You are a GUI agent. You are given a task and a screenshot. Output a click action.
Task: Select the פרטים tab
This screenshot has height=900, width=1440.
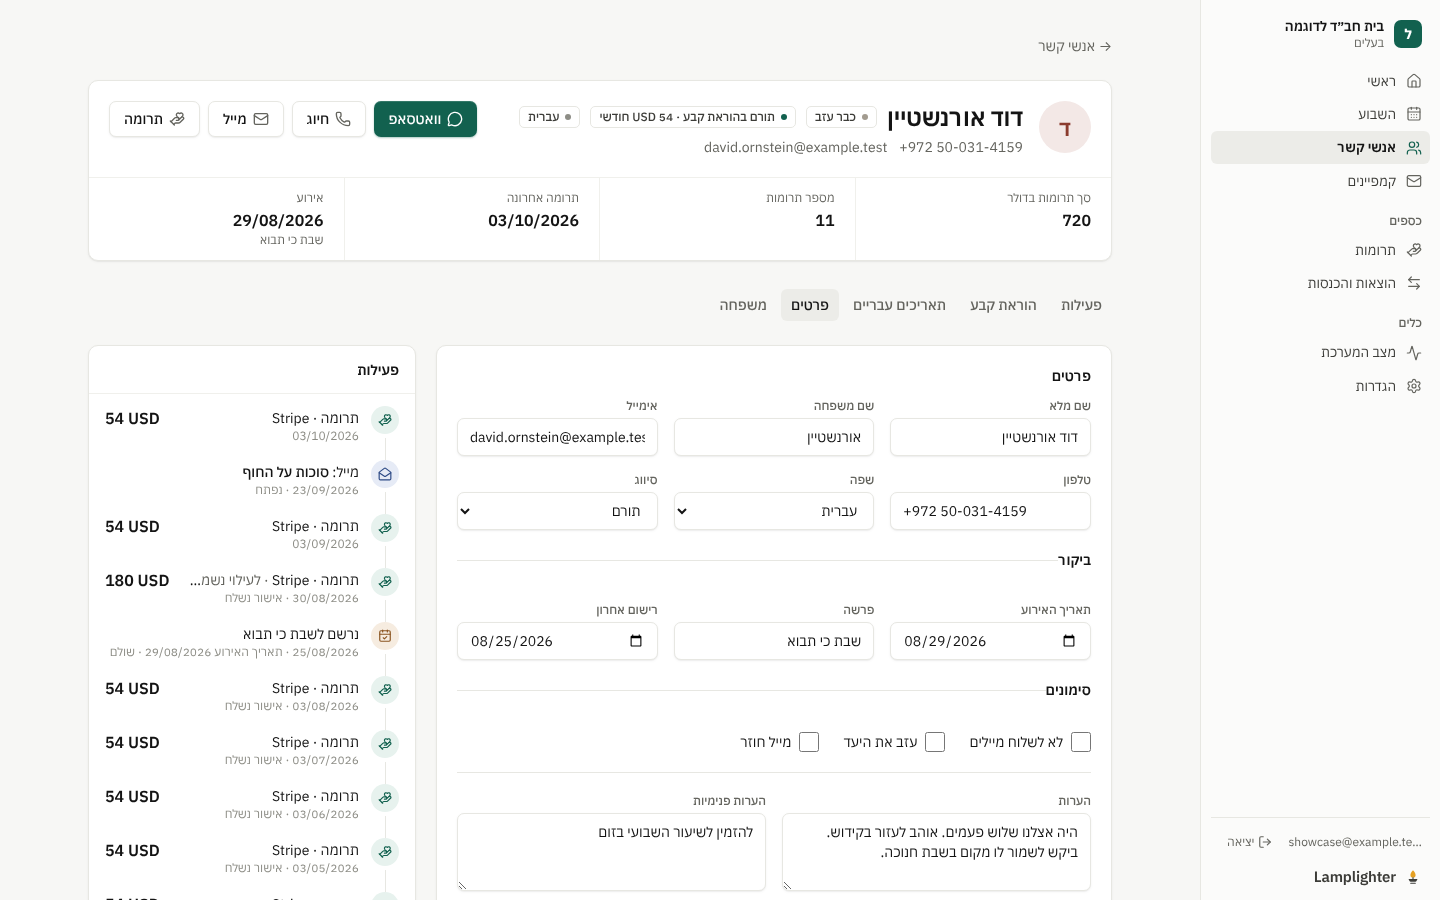pyautogui.click(x=810, y=305)
